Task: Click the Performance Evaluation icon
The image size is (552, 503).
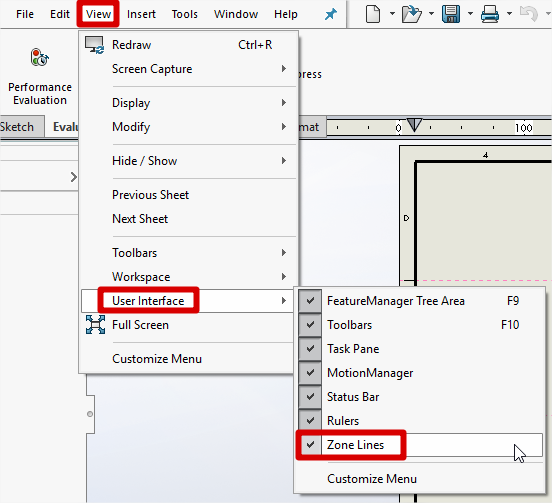Action: [x=39, y=57]
